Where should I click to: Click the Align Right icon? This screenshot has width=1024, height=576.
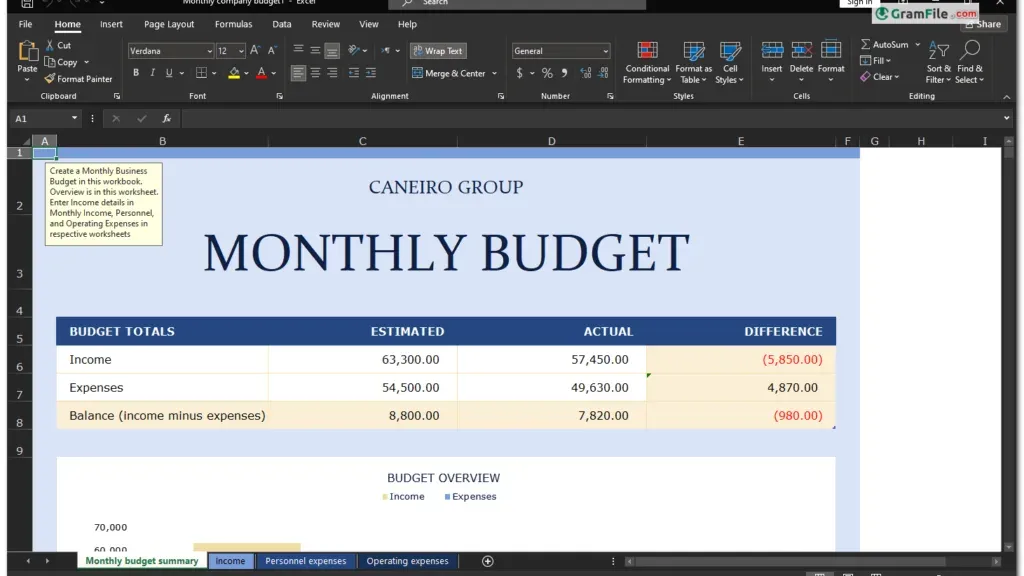pyautogui.click(x=332, y=73)
